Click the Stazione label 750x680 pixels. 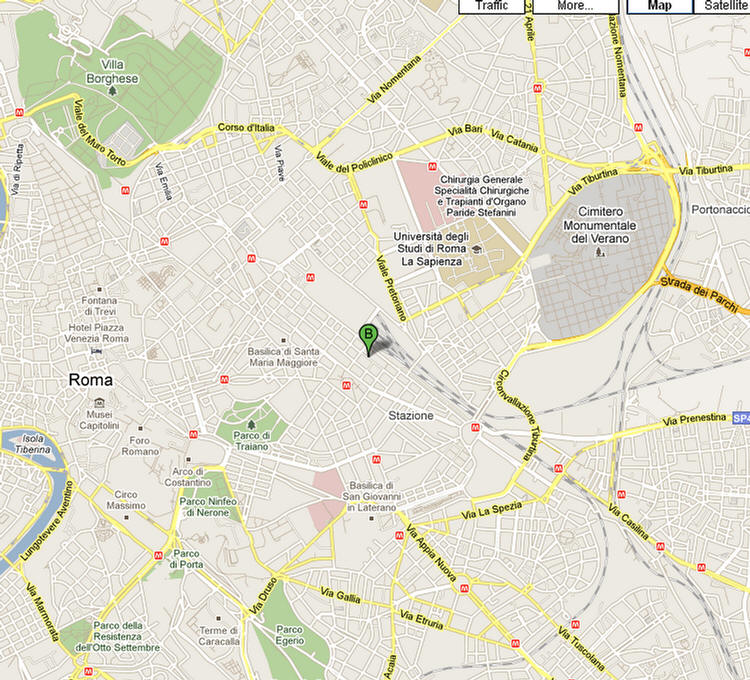click(411, 415)
